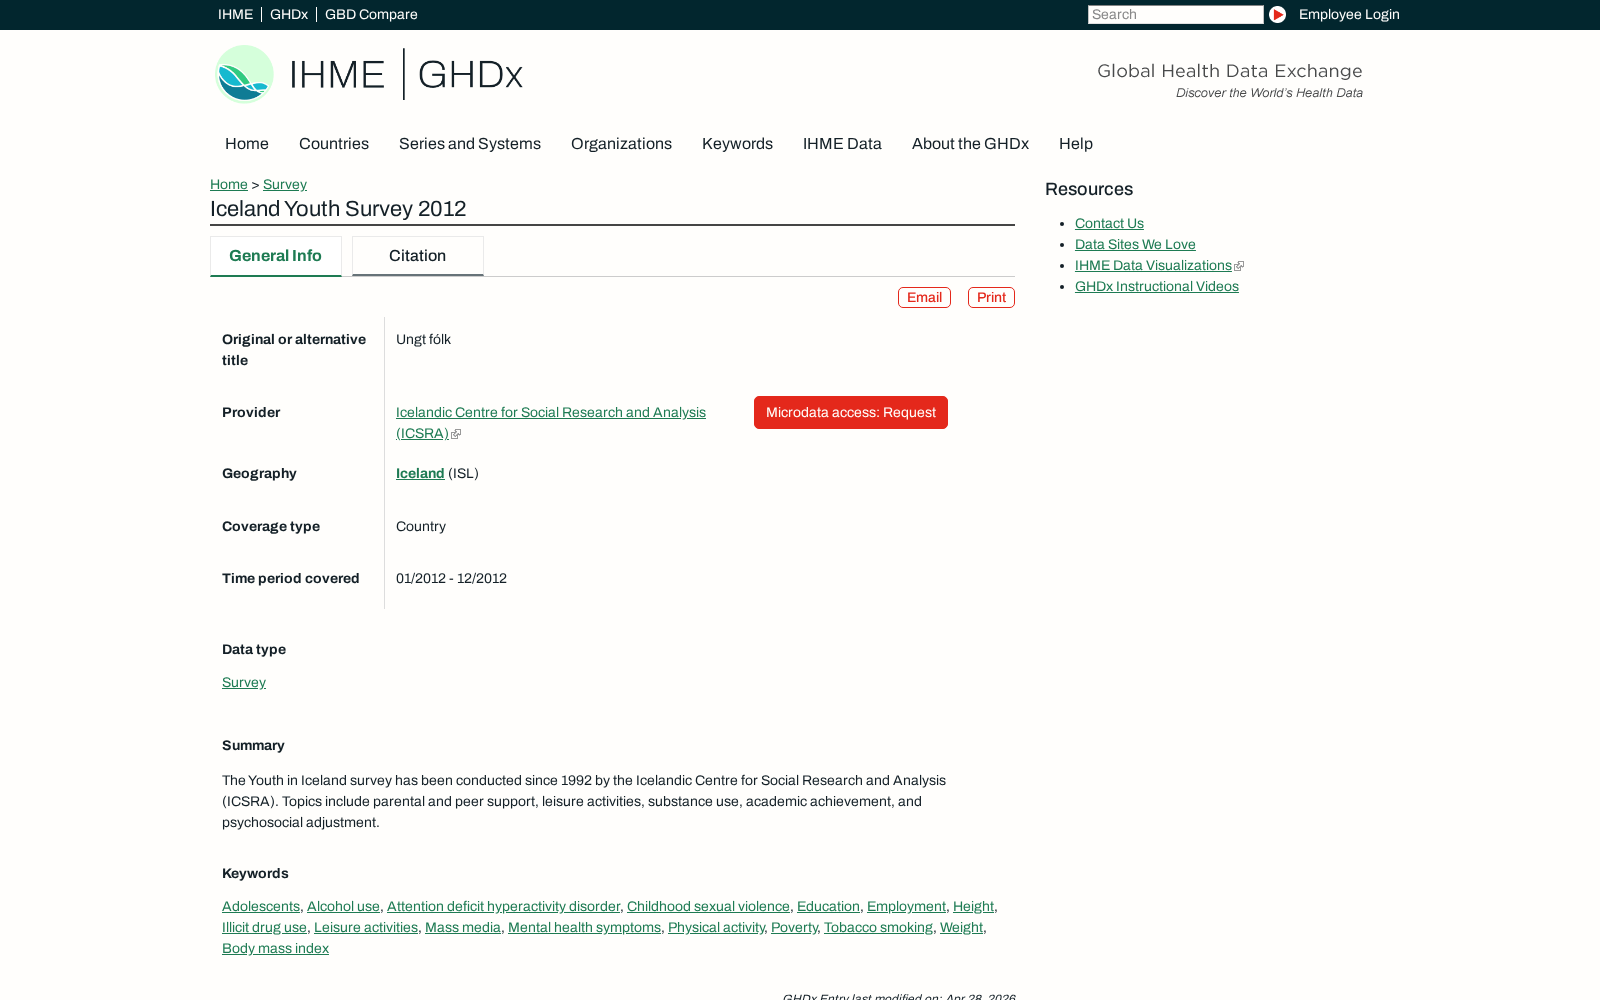Image resolution: width=1600 pixels, height=1000 pixels.
Task: Open the GHDx link in top bar
Action: pos(289,14)
